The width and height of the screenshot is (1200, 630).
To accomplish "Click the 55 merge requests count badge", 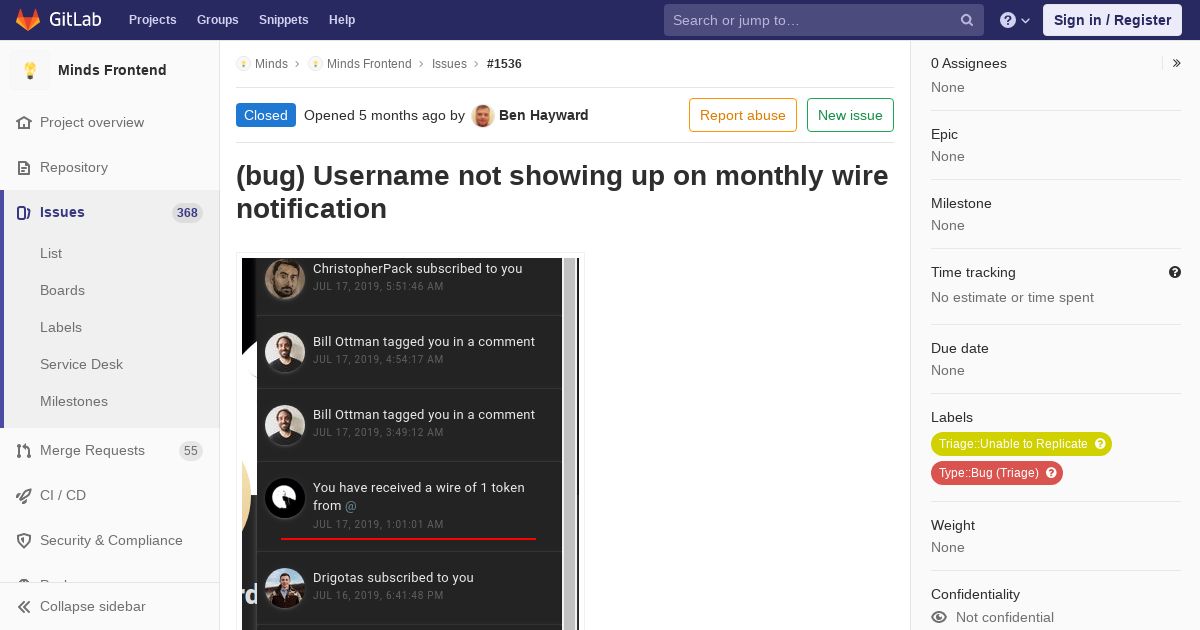I will [x=190, y=451].
